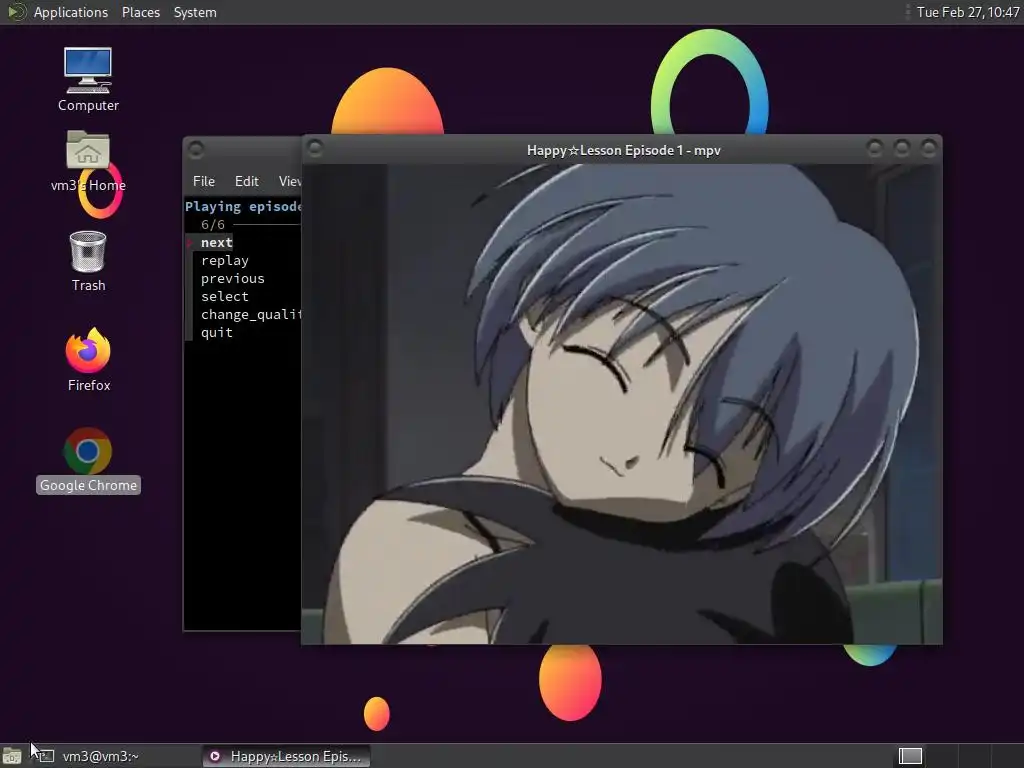The image size is (1024, 768).
Task: Open the terminal window menu button in title bar
Action: [196, 150]
